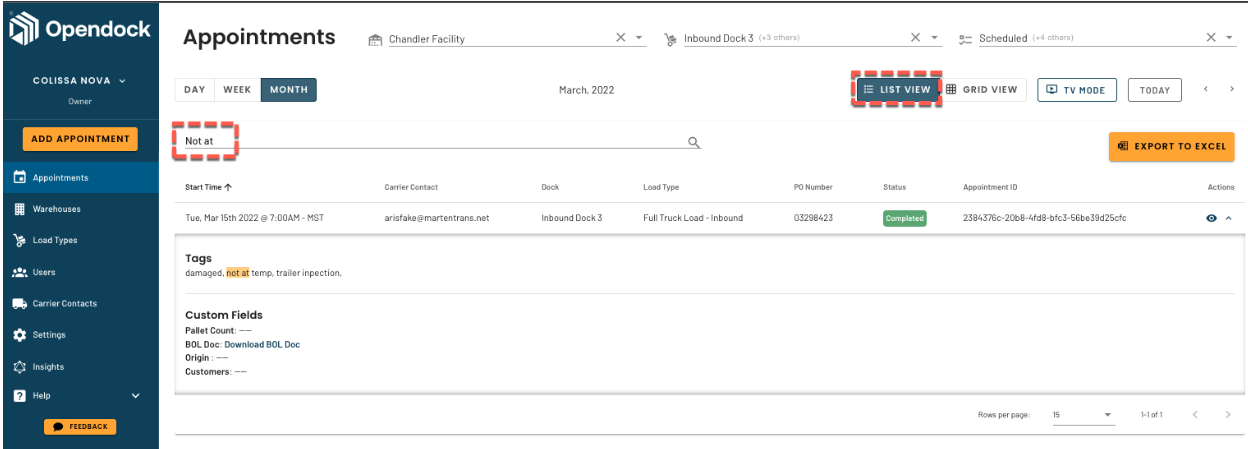Screen dimensions: 1248x449
Task: Select the Month view
Action: click(x=289, y=90)
